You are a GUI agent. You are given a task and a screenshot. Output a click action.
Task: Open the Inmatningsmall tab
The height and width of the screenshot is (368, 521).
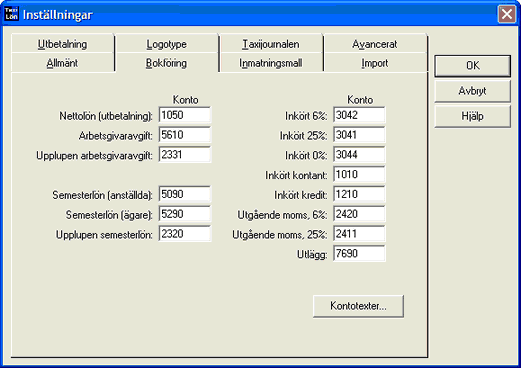point(270,63)
